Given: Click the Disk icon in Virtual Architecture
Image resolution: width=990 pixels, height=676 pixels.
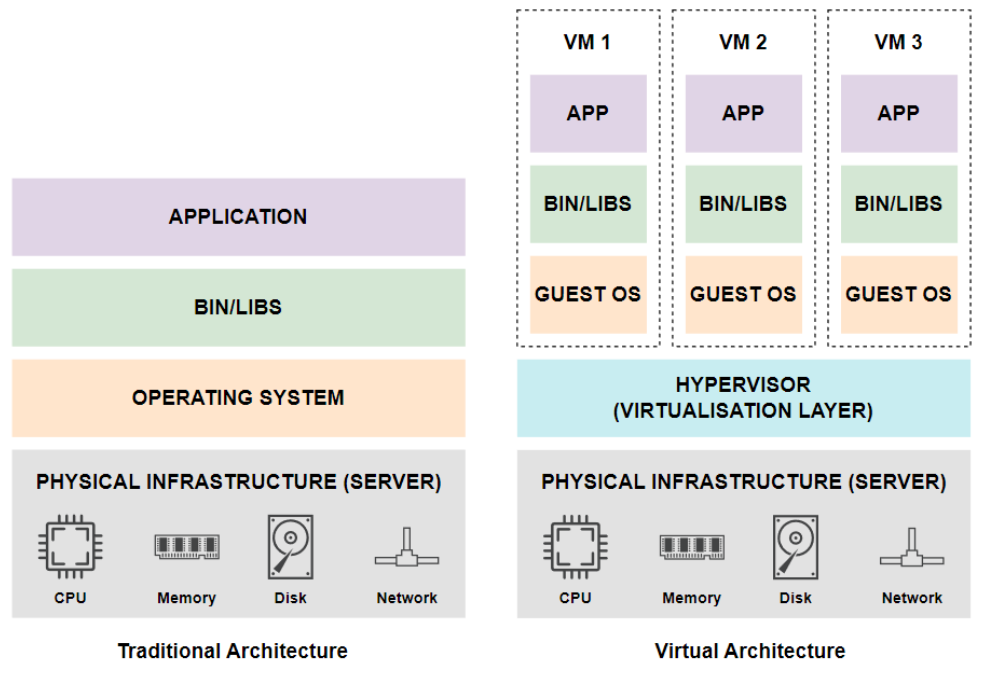Looking at the screenshot, I should [x=796, y=547].
